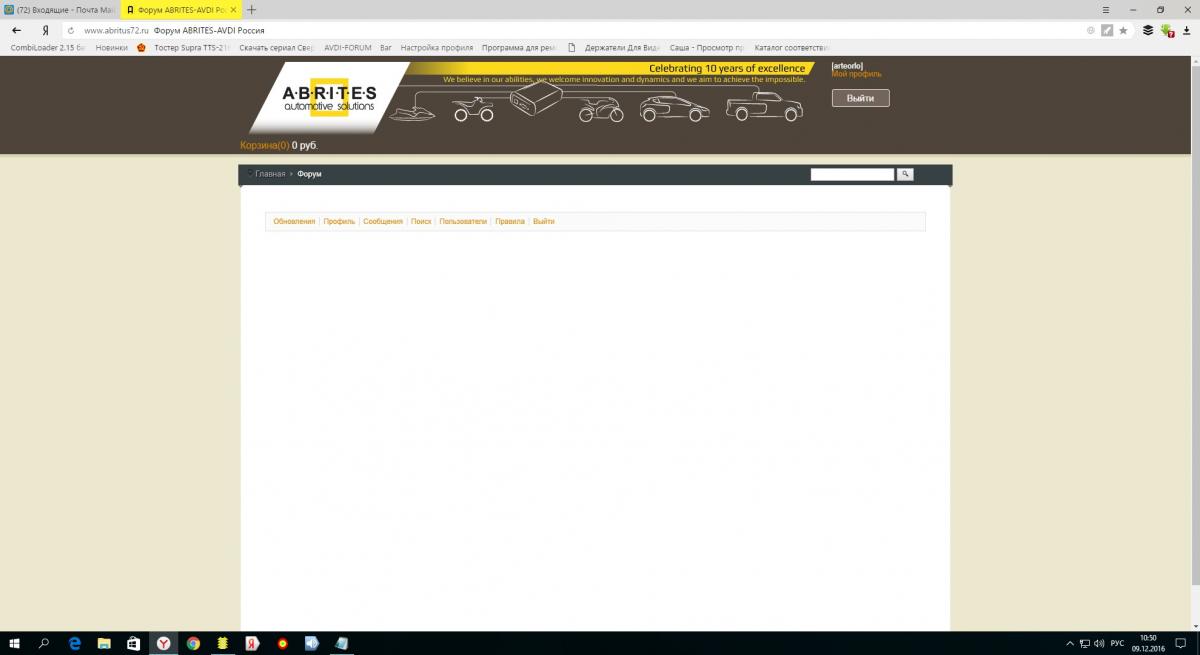
Task: Select the Форум ABRITES-AVDI browser tab
Action: click(x=180, y=9)
